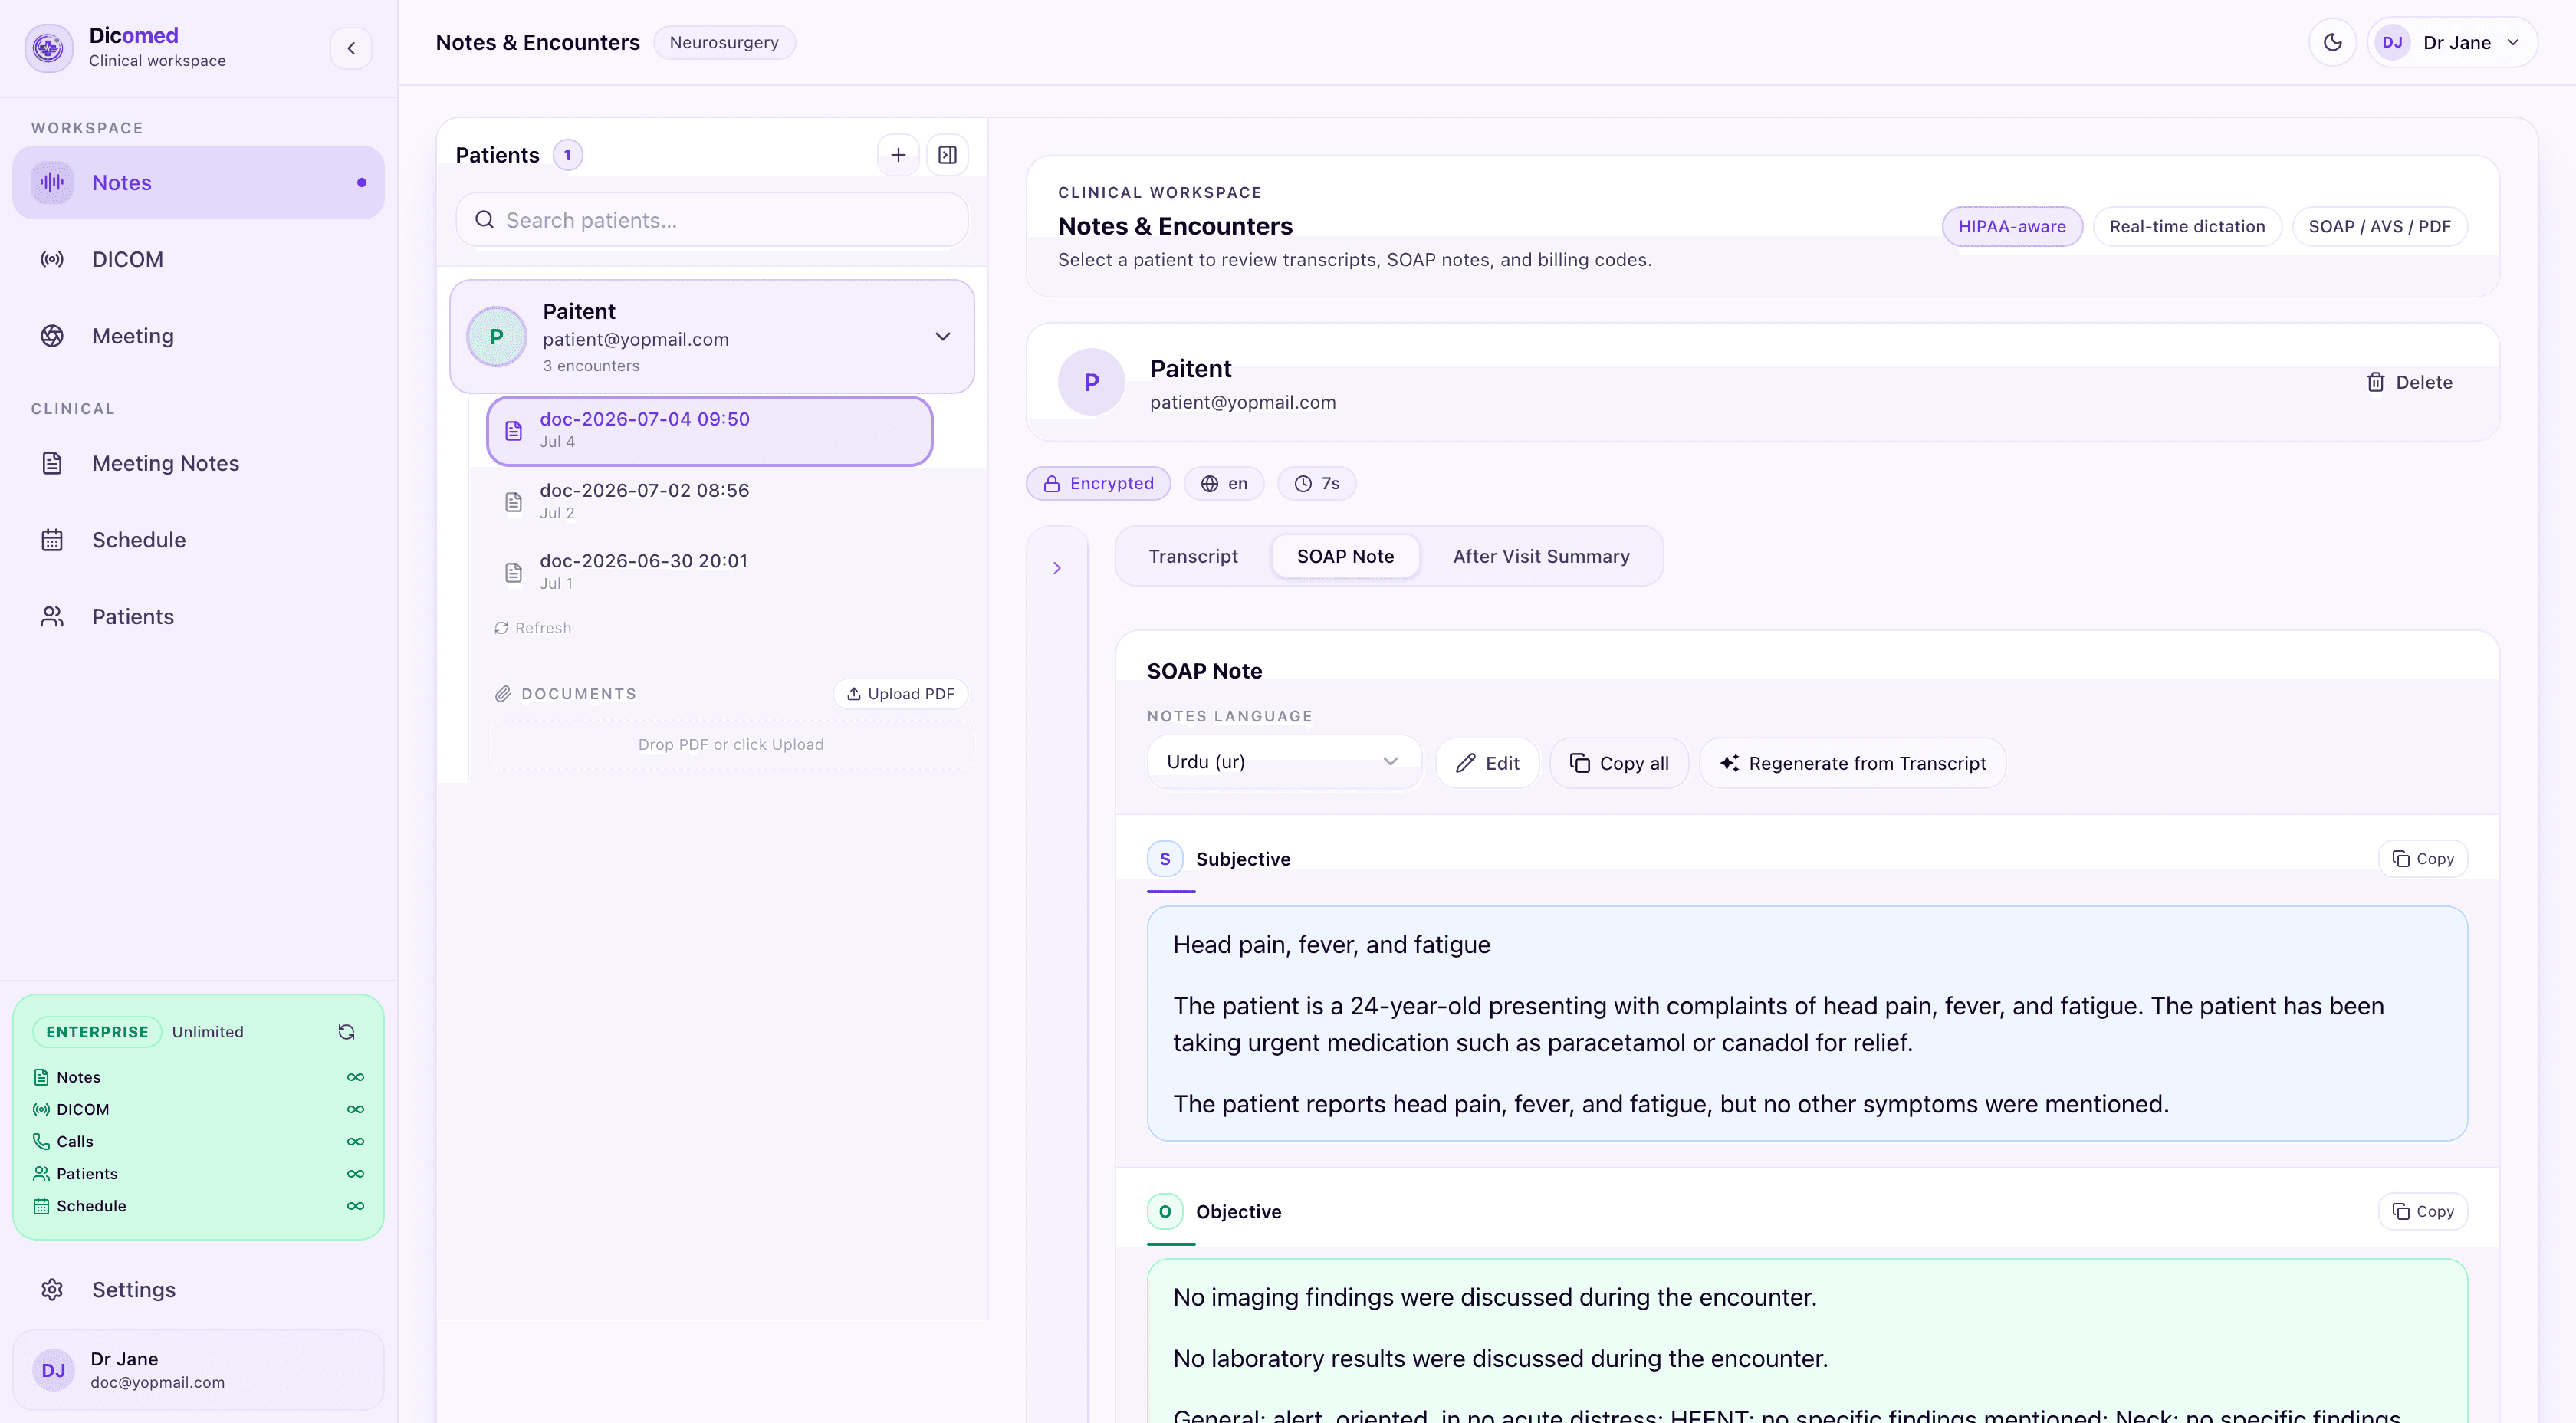Click the paperclip Documents icon

[503, 694]
